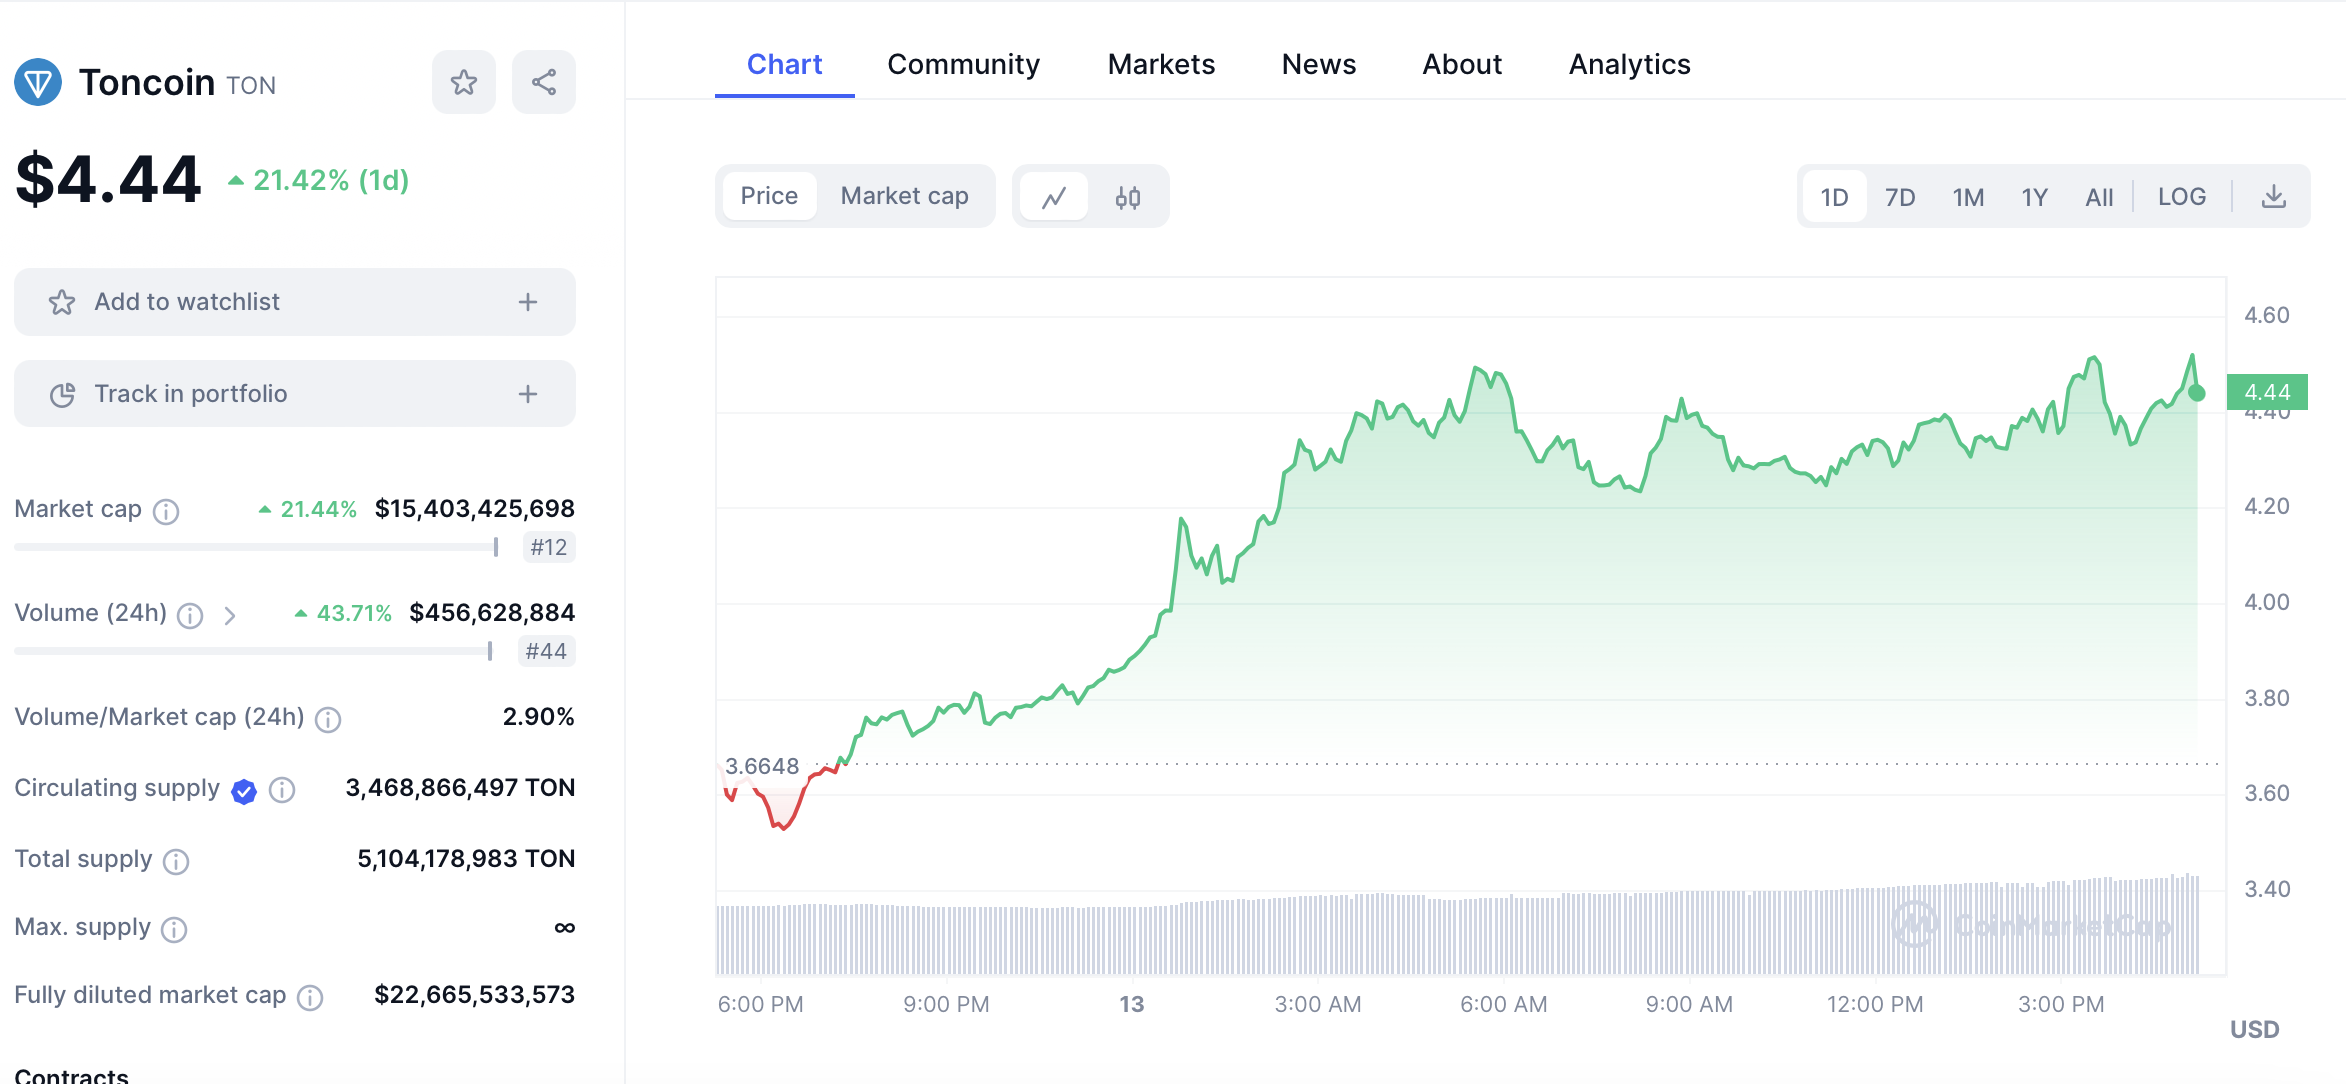Screen dimensions: 2346x1084
Task: Switch to candlestick chart icon
Action: pyautogui.click(x=1128, y=197)
